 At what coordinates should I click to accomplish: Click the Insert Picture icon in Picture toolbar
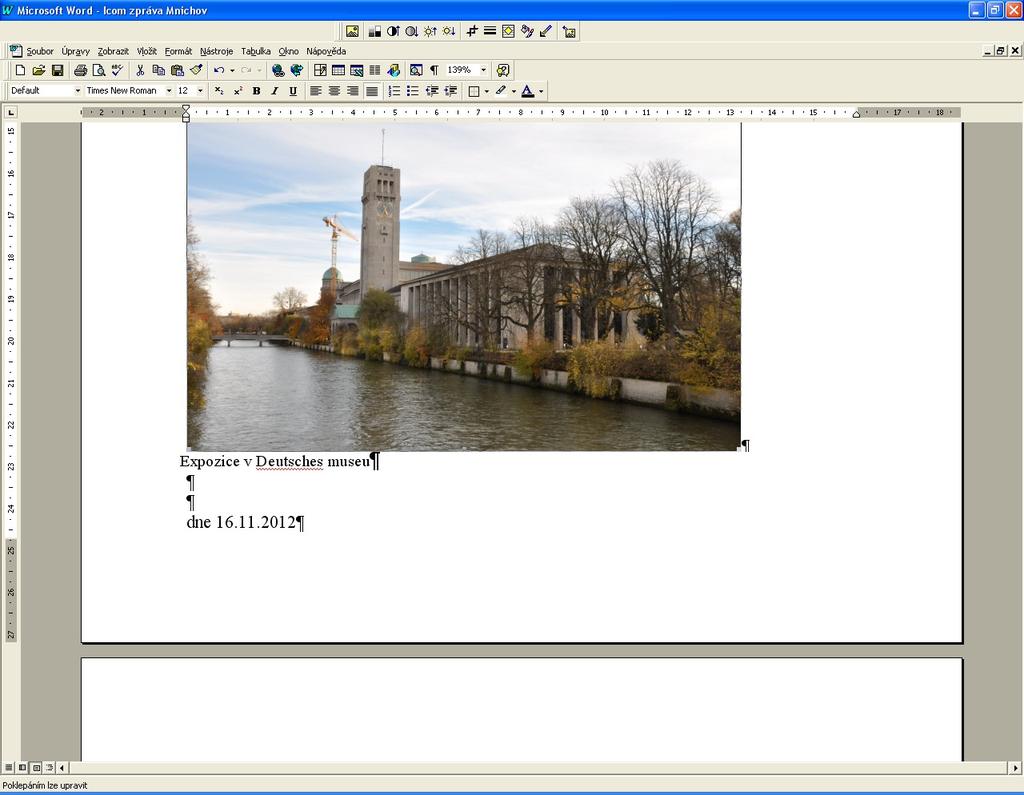coord(353,31)
